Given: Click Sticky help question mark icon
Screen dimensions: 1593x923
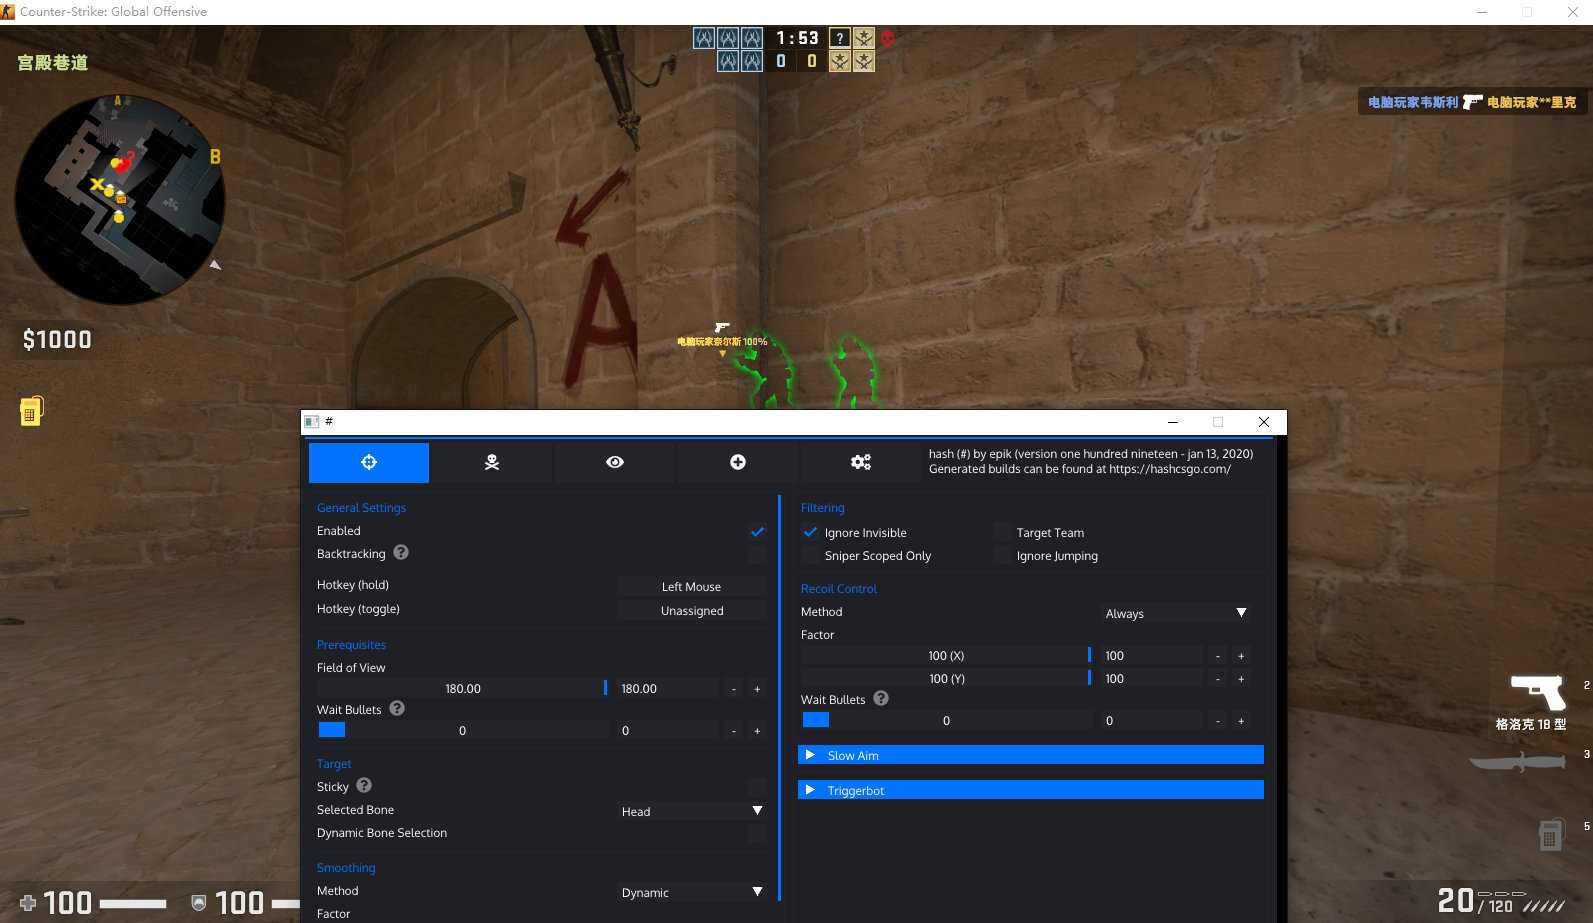Looking at the screenshot, I should [364, 785].
